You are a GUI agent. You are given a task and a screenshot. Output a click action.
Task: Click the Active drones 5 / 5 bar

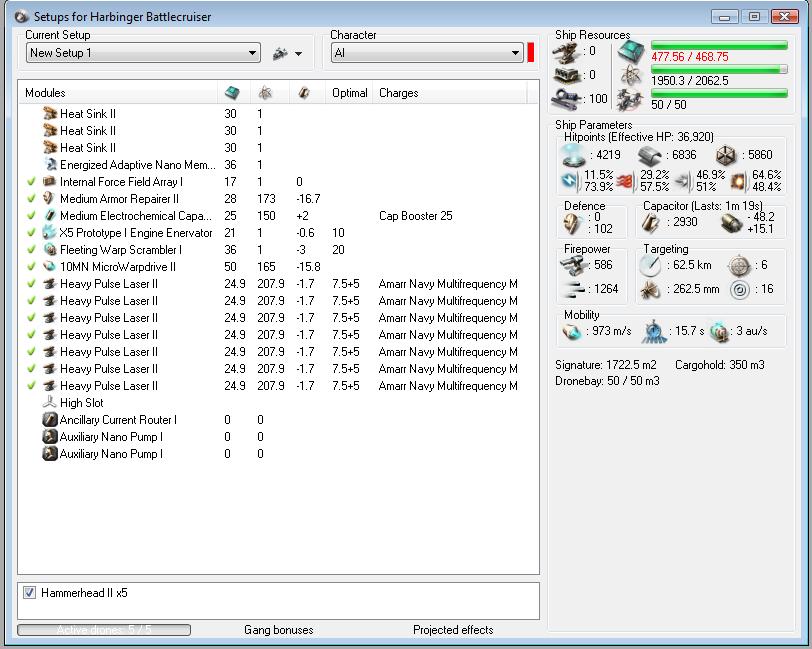point(104,630)
